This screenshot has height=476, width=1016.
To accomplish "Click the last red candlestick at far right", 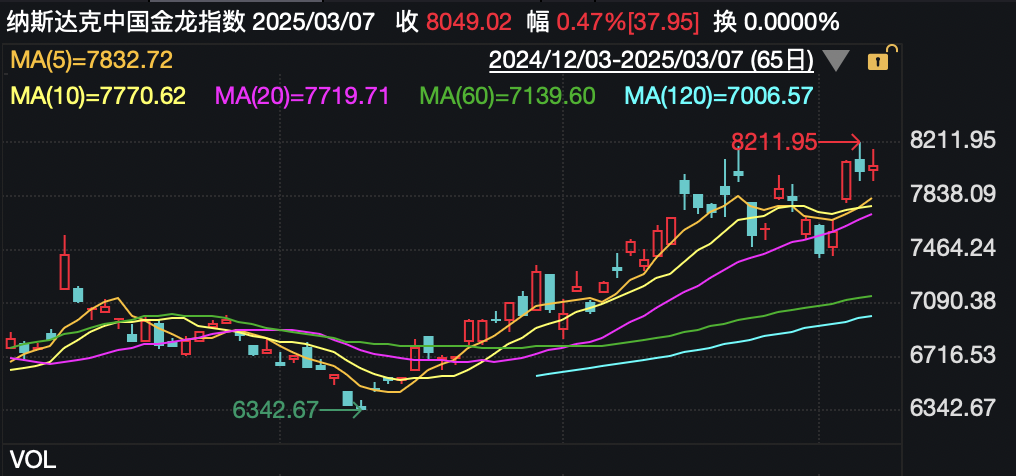I will 873,167.
